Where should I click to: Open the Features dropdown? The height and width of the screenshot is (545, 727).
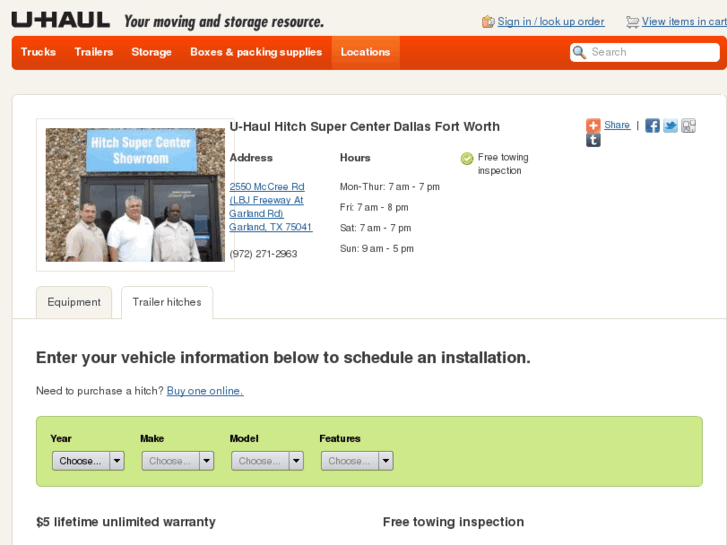tap(357, 461)
